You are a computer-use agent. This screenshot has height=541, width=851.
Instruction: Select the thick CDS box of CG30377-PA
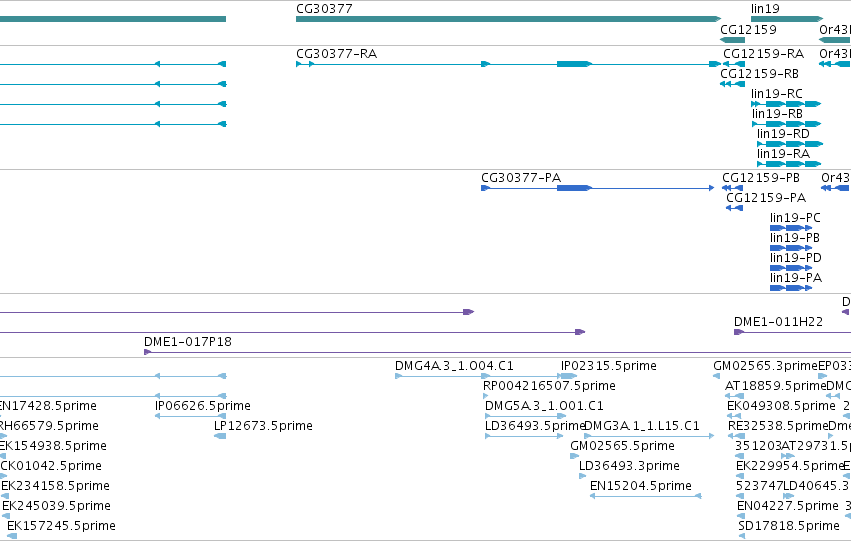[573, 188]
